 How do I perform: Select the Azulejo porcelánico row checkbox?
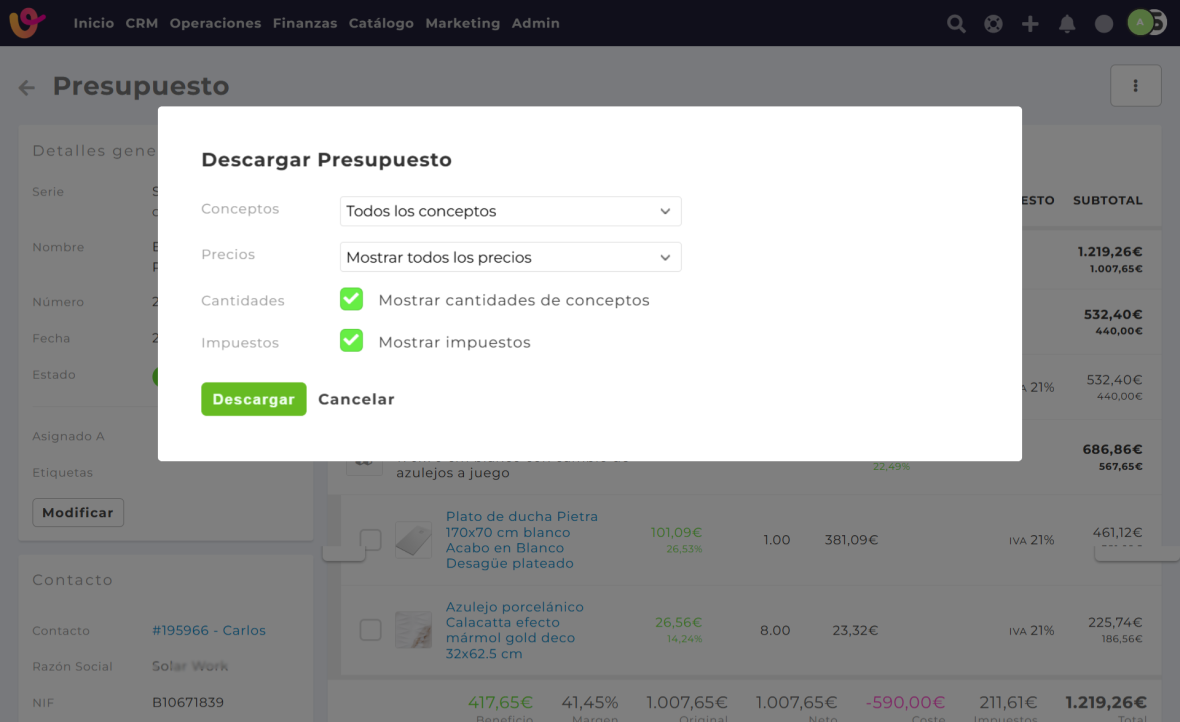370,630
